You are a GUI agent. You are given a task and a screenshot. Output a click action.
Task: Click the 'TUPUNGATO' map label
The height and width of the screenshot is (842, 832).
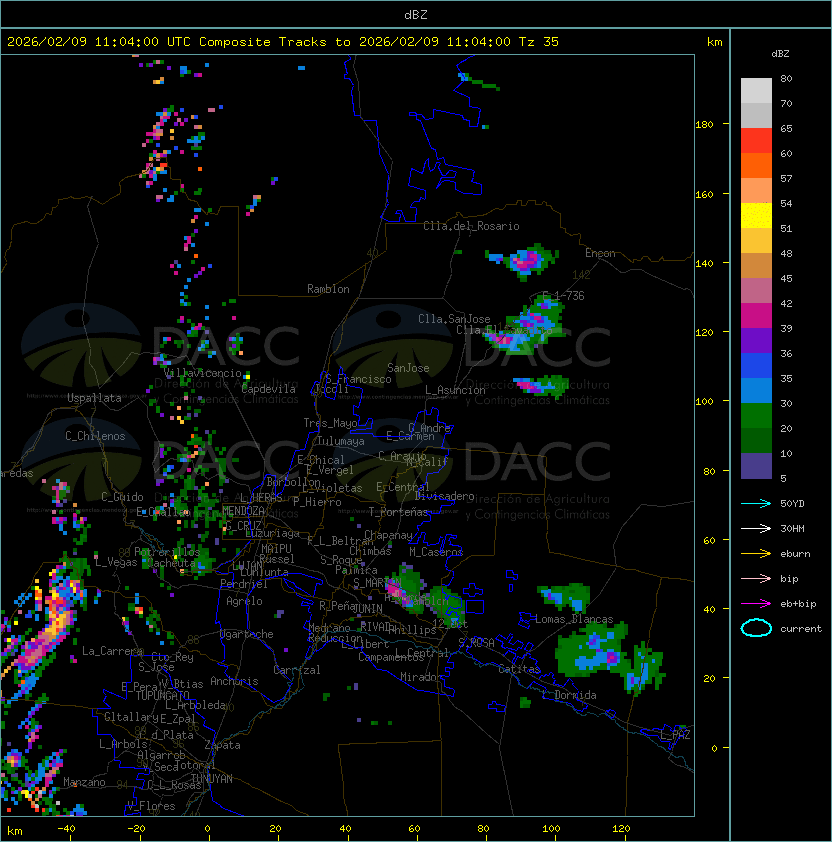163,695
